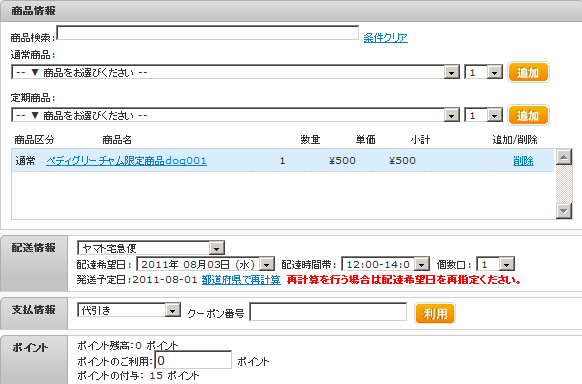
Task: Click the 削除 link for dog001 row
Action: (523, 161)
